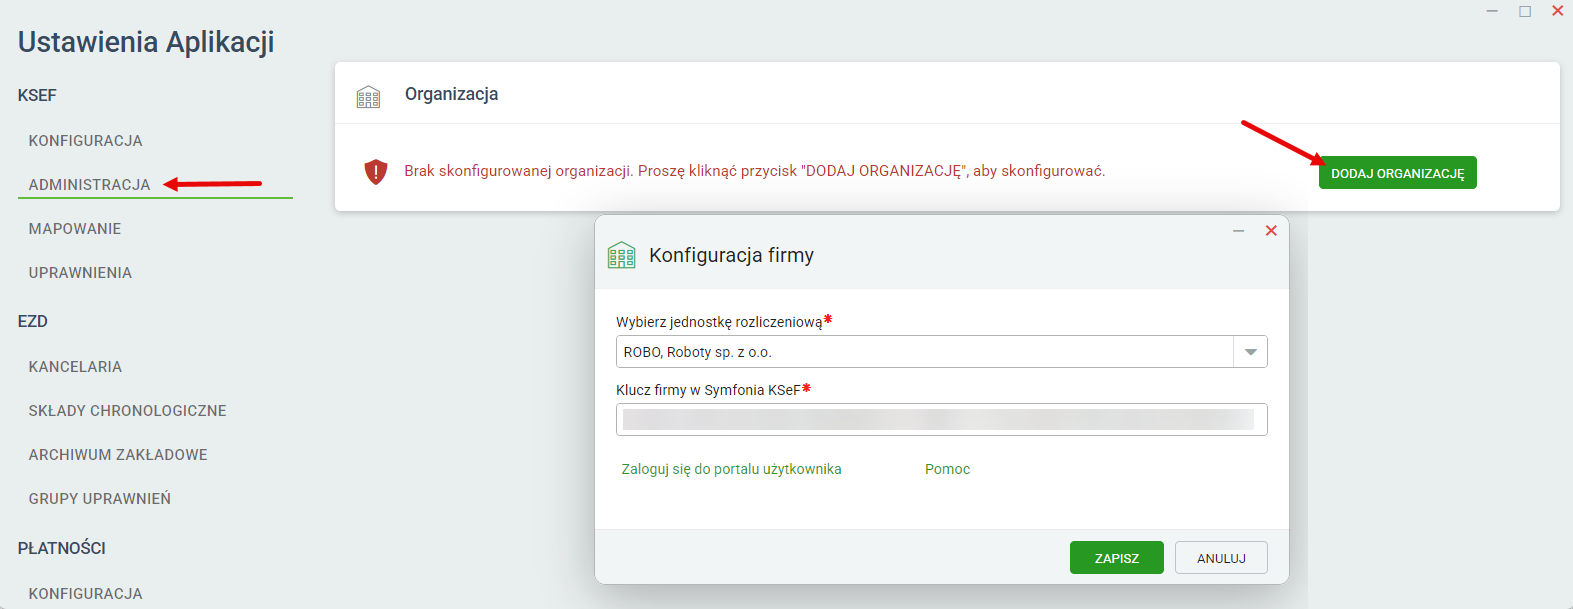The width and height of the screenshot is (1573, 609).
Task: Click the ZAPISZ button
Action: (x=1117, y=558)
